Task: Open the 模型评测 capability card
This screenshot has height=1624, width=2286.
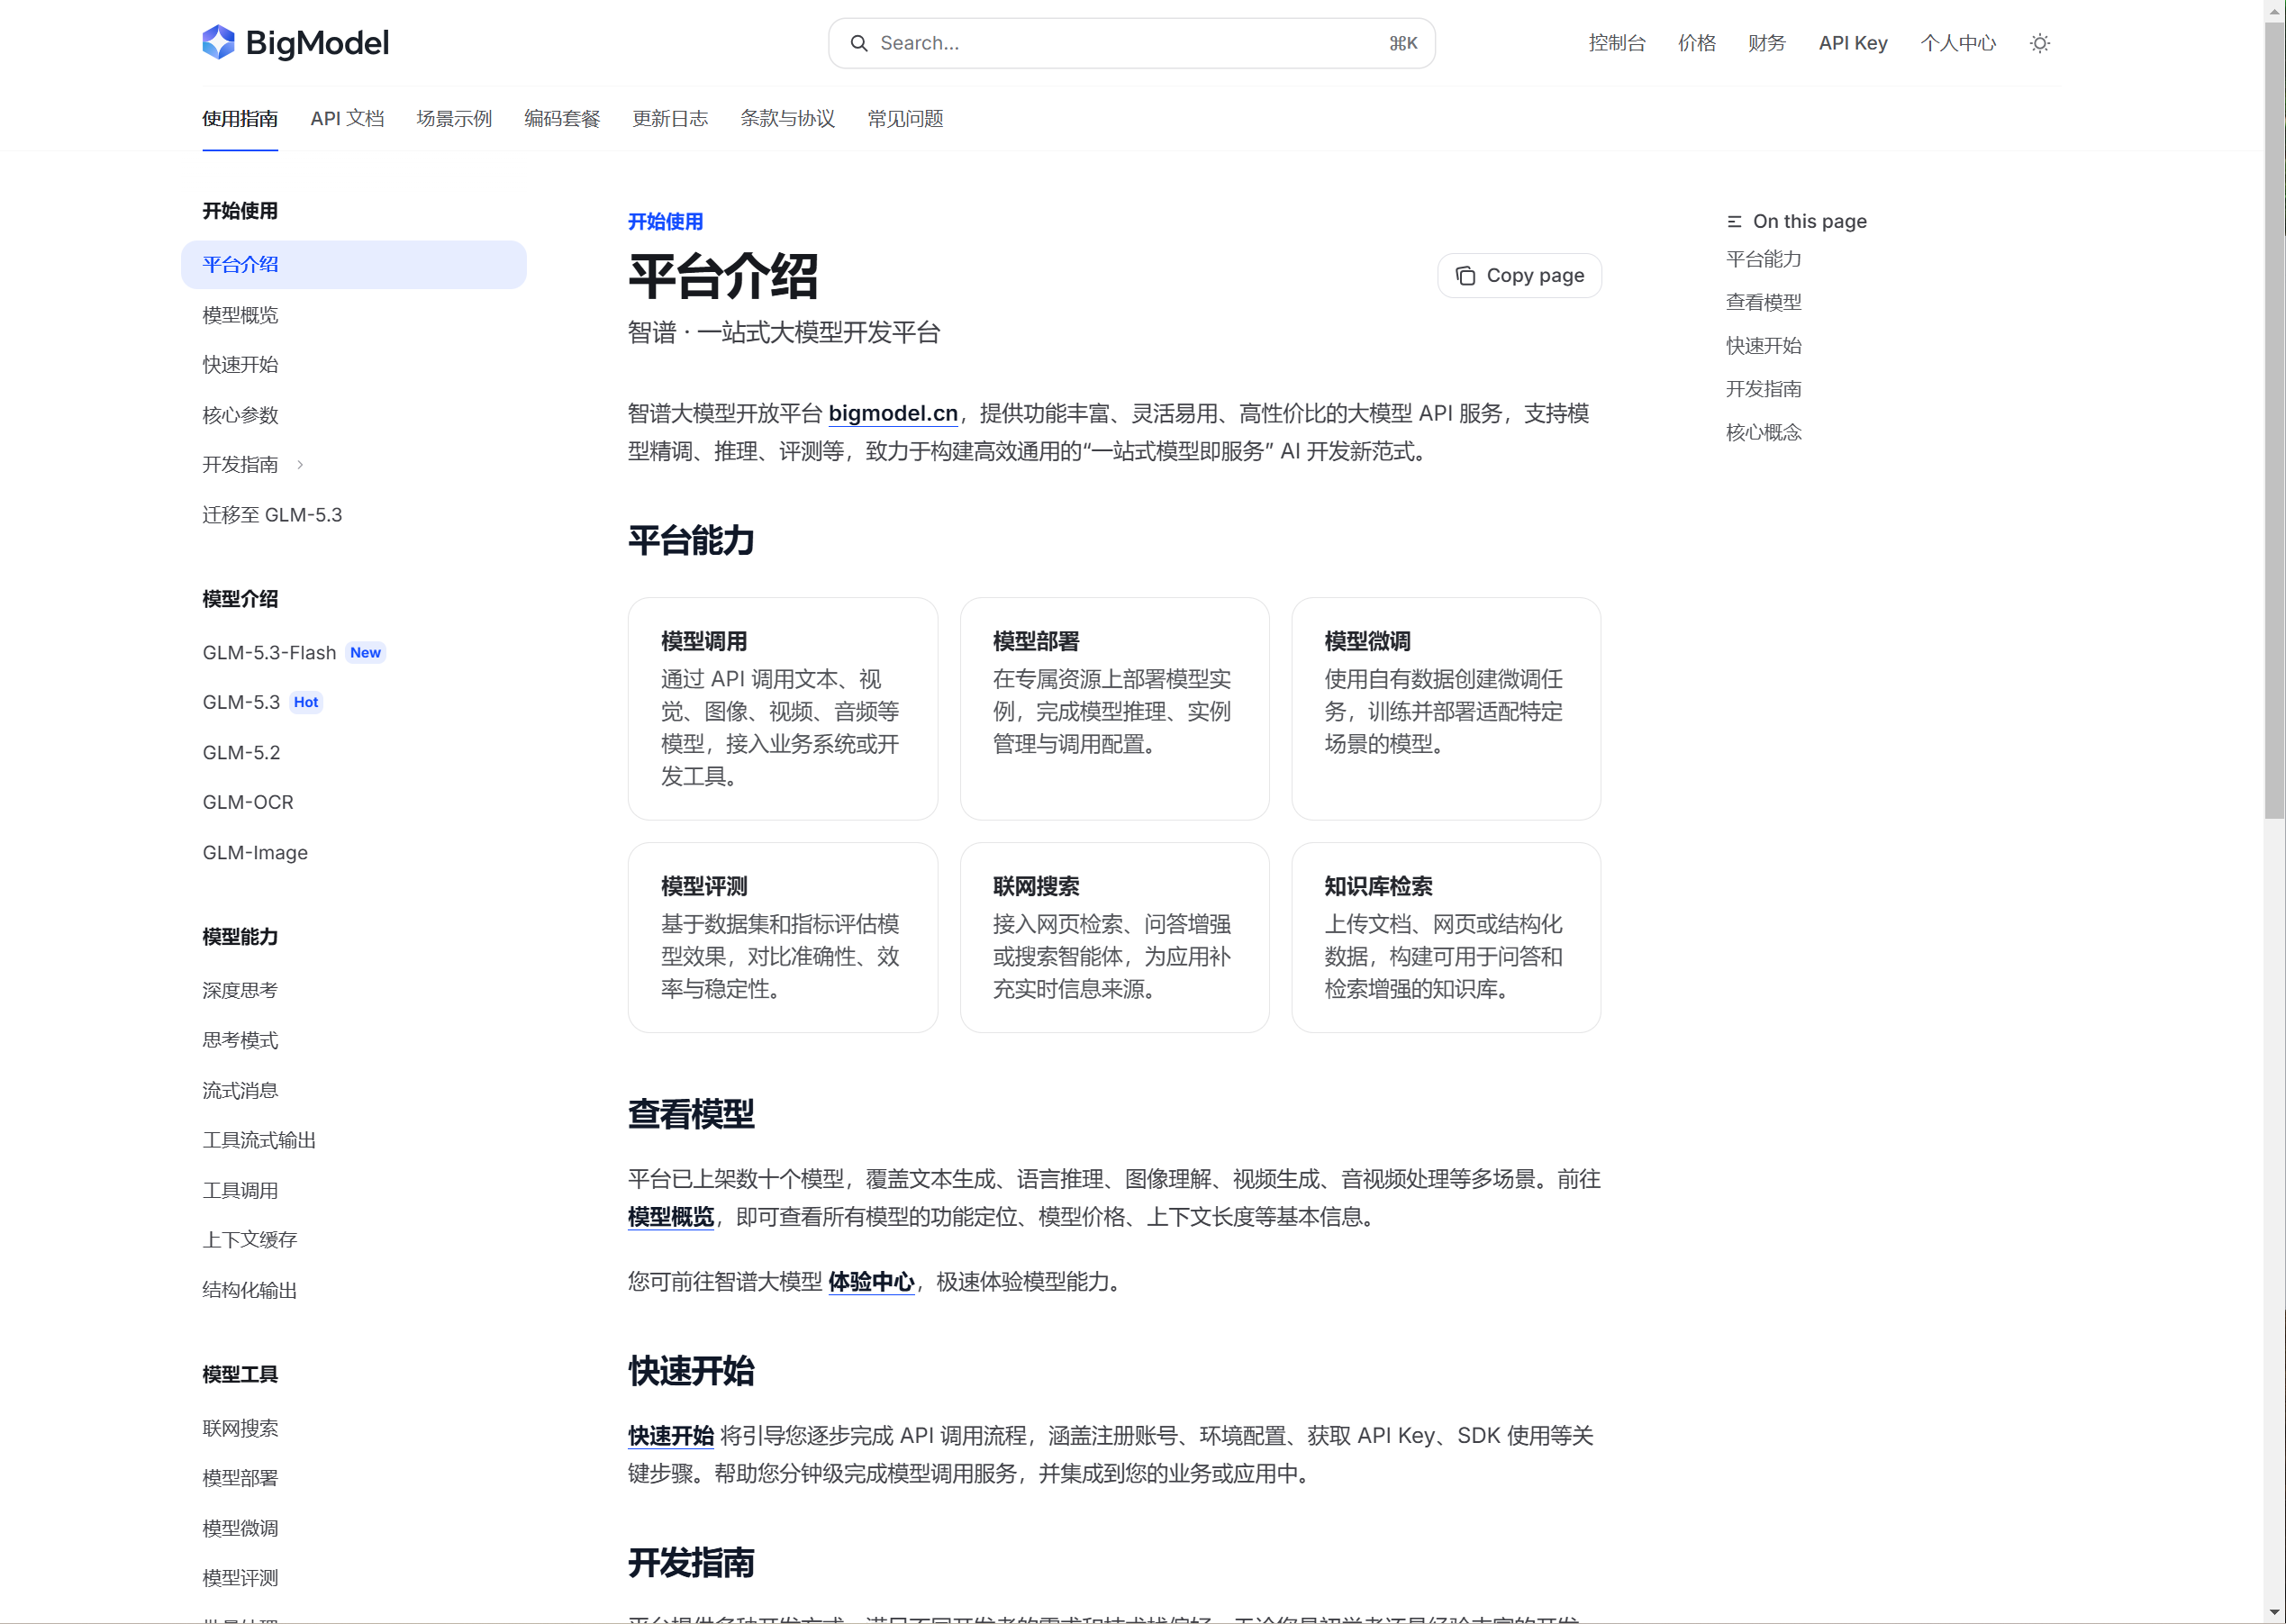Action: click(783, 938)
